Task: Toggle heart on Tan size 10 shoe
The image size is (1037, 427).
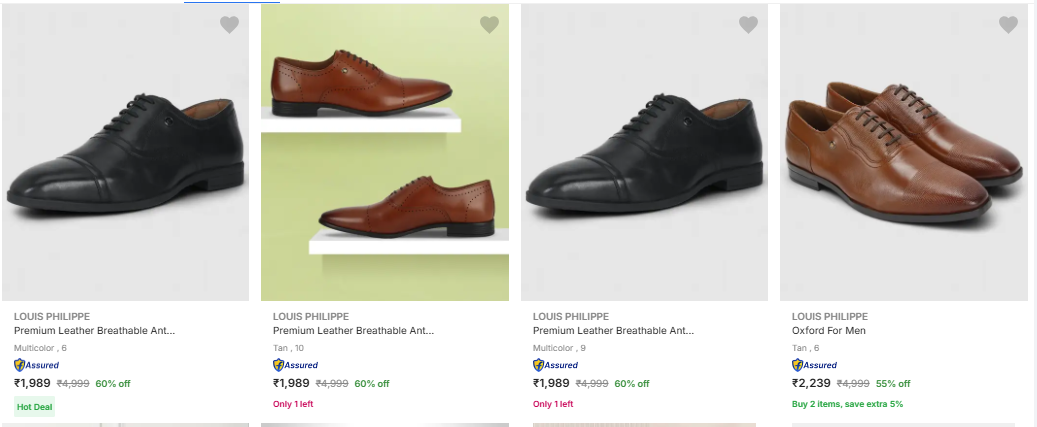Action: click(489, 25)
